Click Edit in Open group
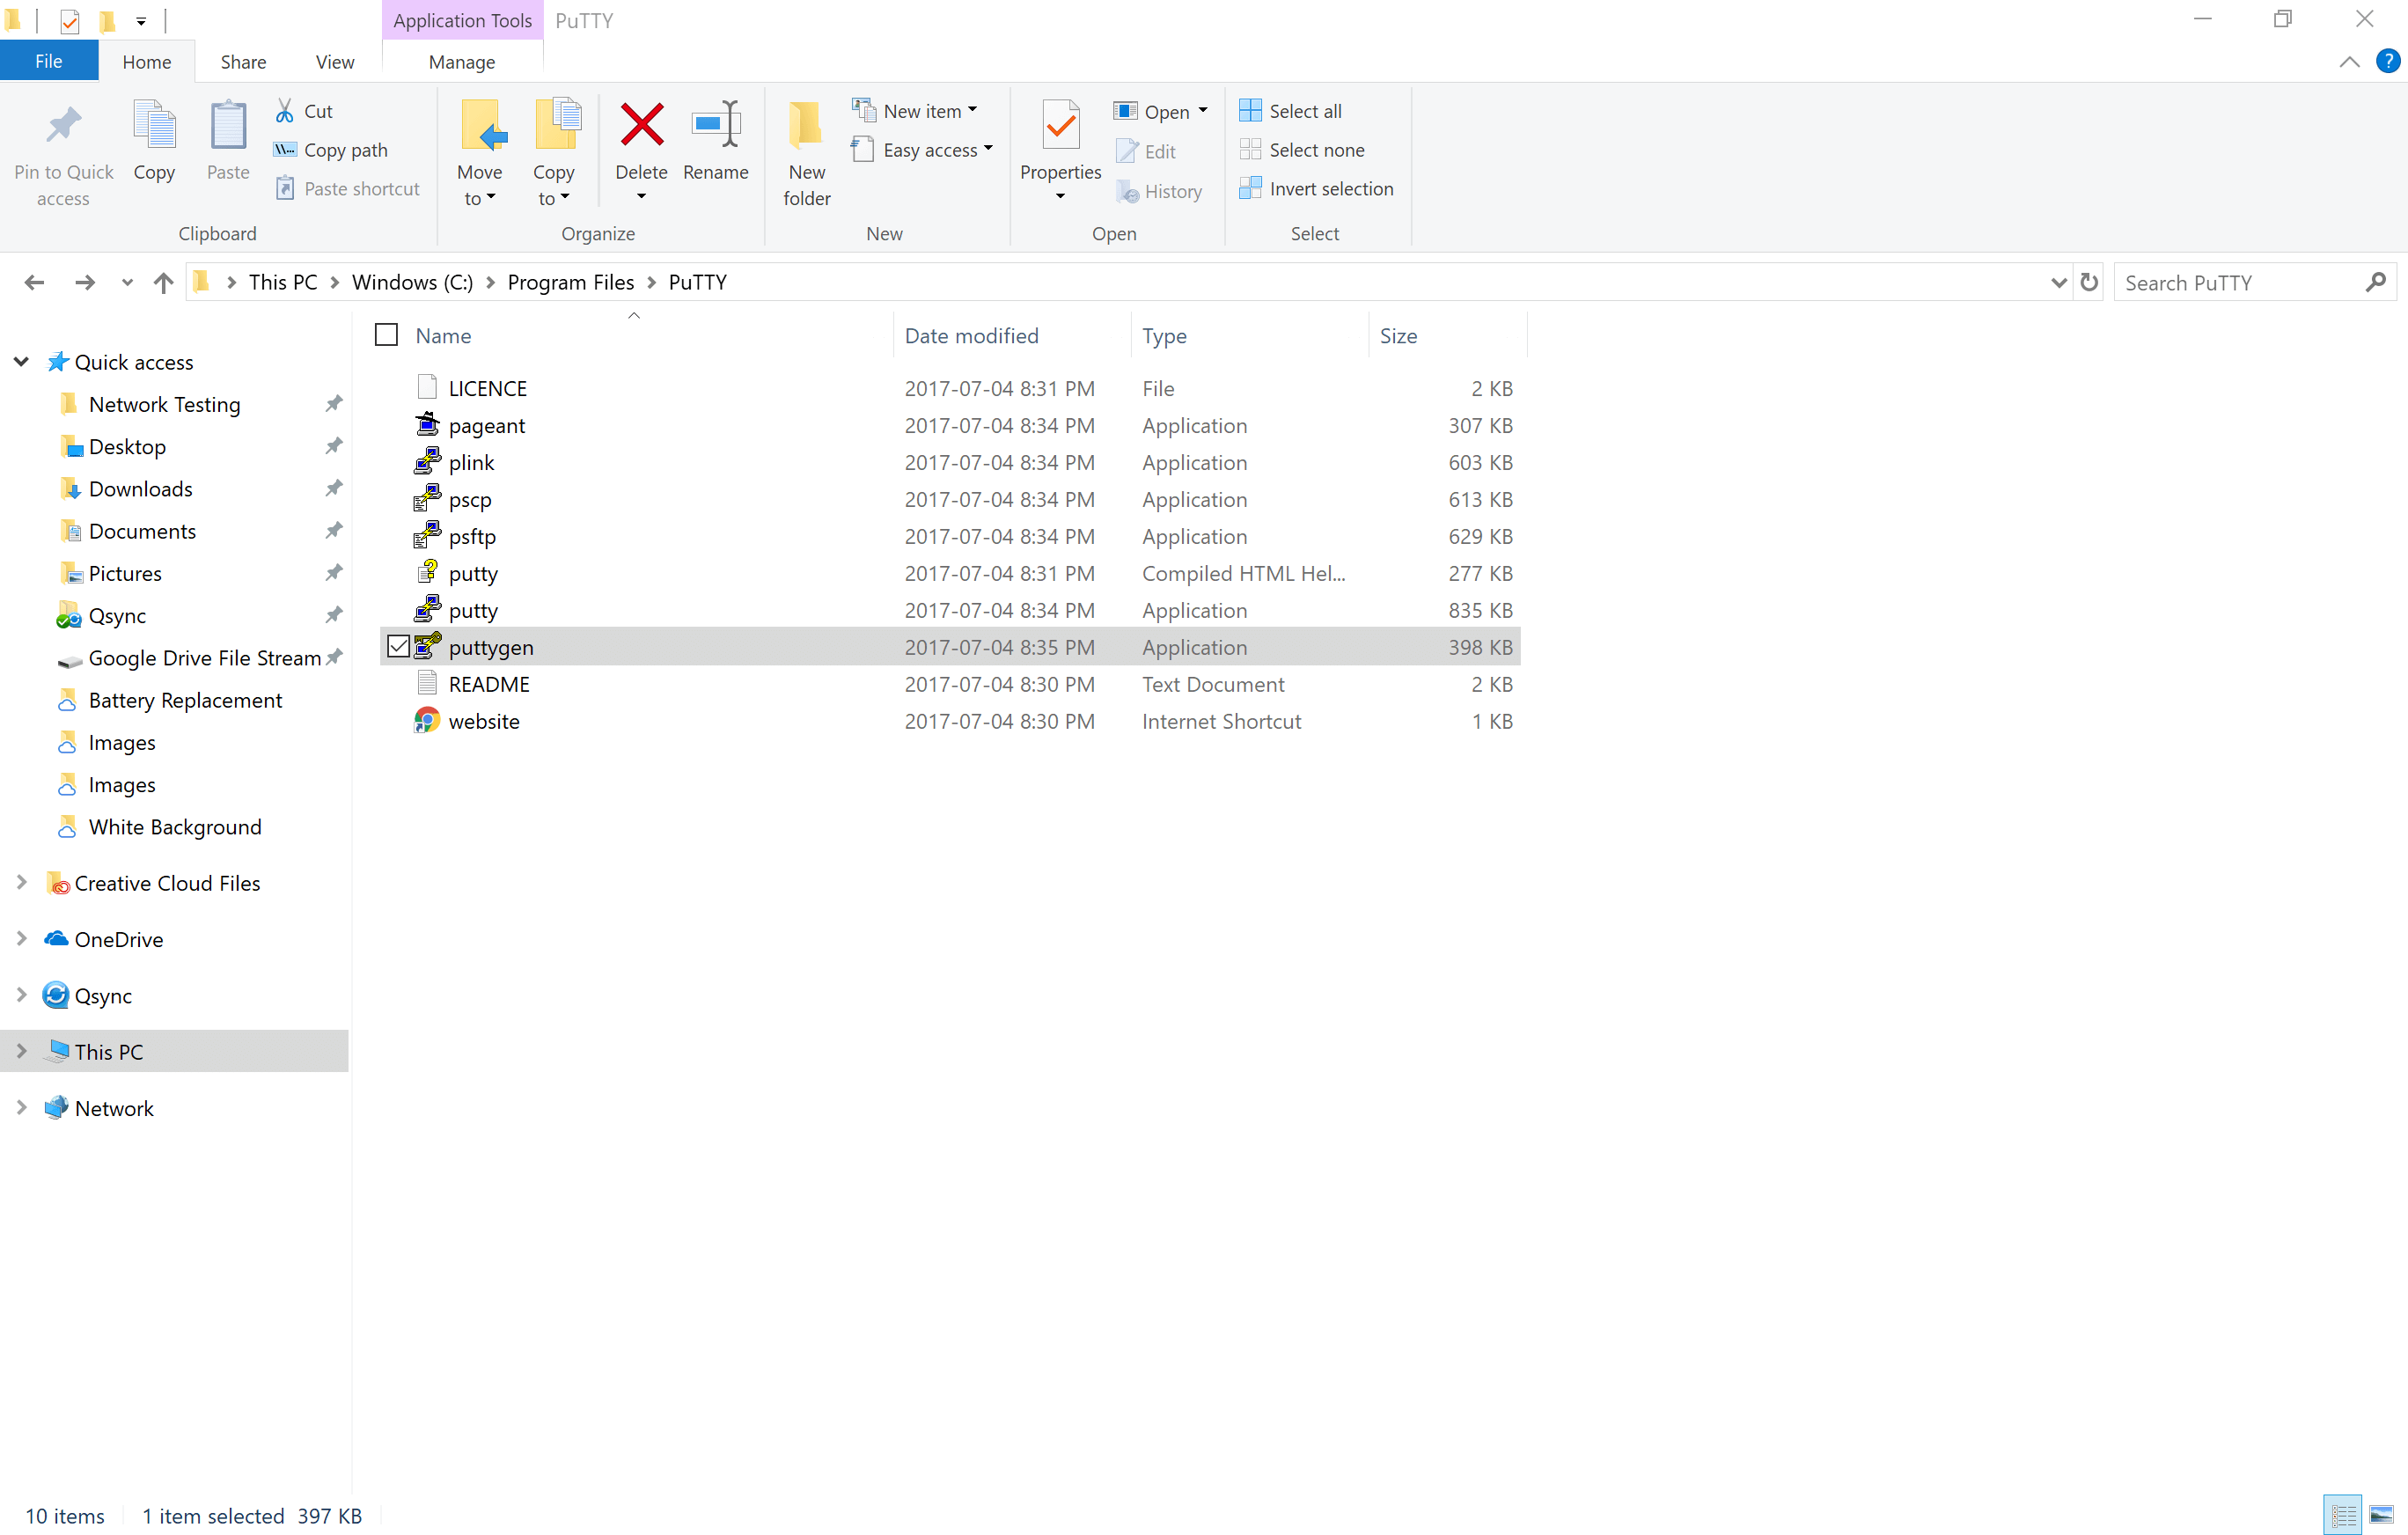Image resolution: width=2408 pixels, height=1535 pixels. [x=1146, y=151]
